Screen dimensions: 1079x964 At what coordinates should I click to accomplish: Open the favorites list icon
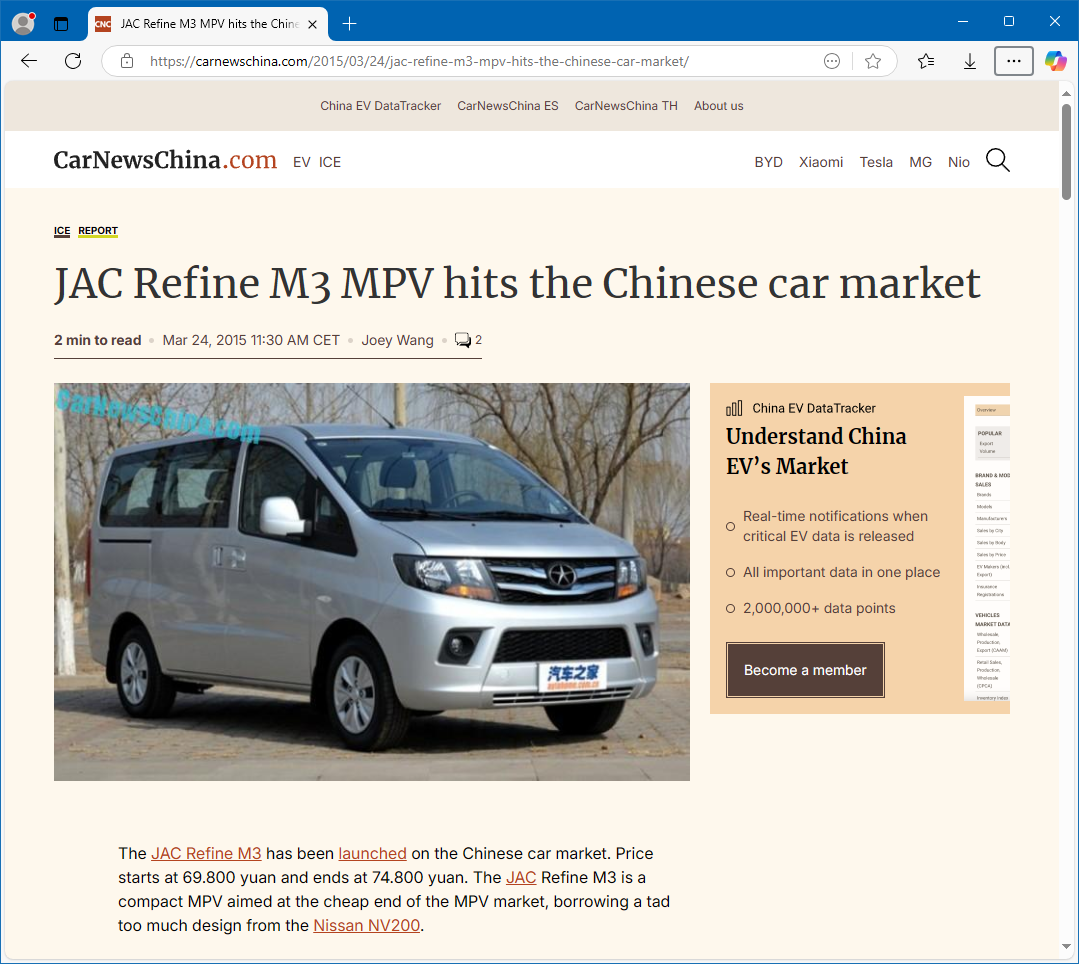tap(926, 61)
